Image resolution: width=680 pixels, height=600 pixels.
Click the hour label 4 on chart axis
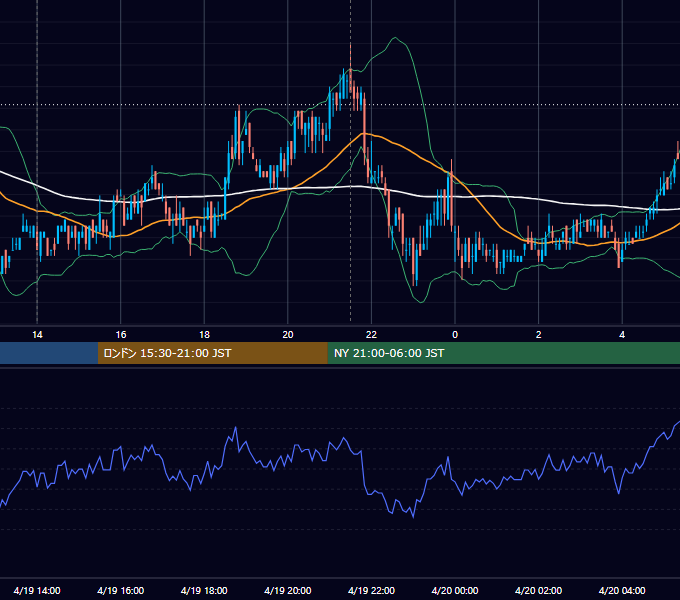[622, 335]
